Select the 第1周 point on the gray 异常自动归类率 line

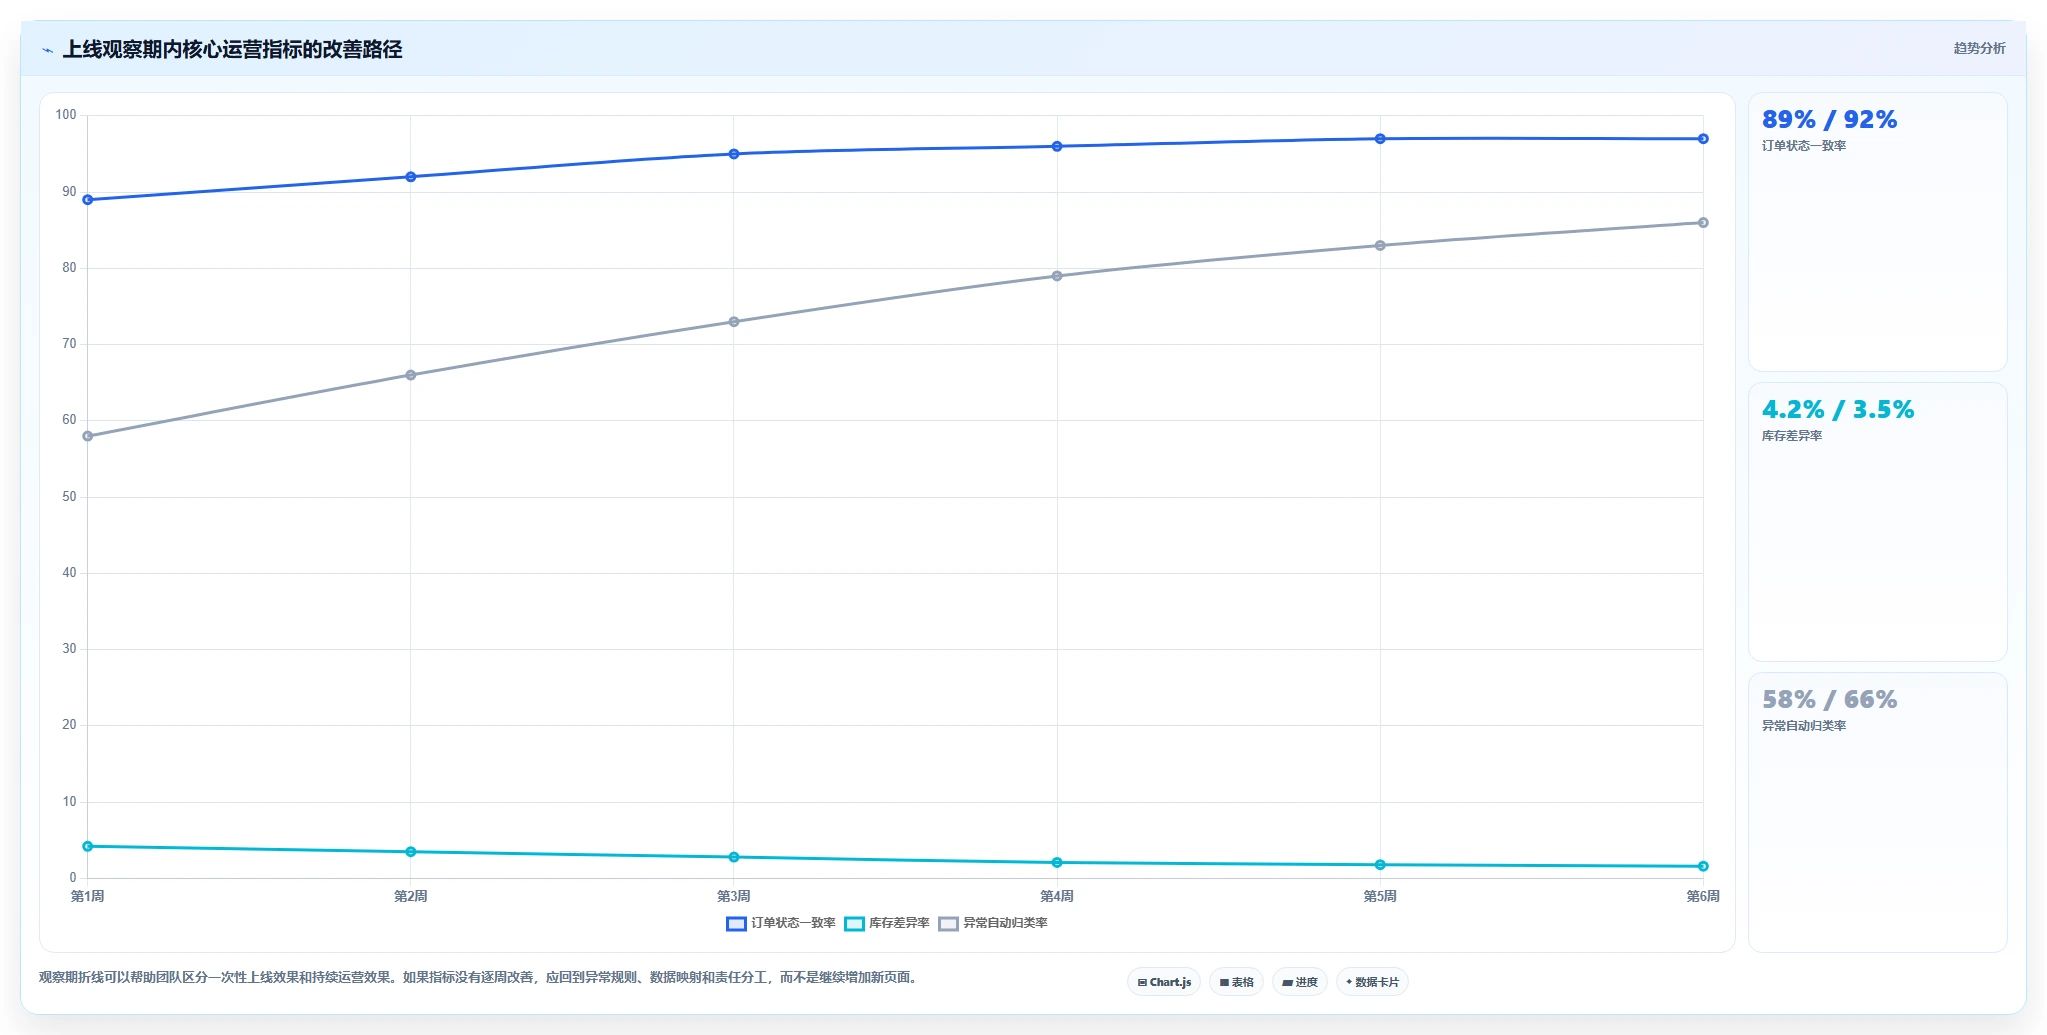tap(88, 436)
